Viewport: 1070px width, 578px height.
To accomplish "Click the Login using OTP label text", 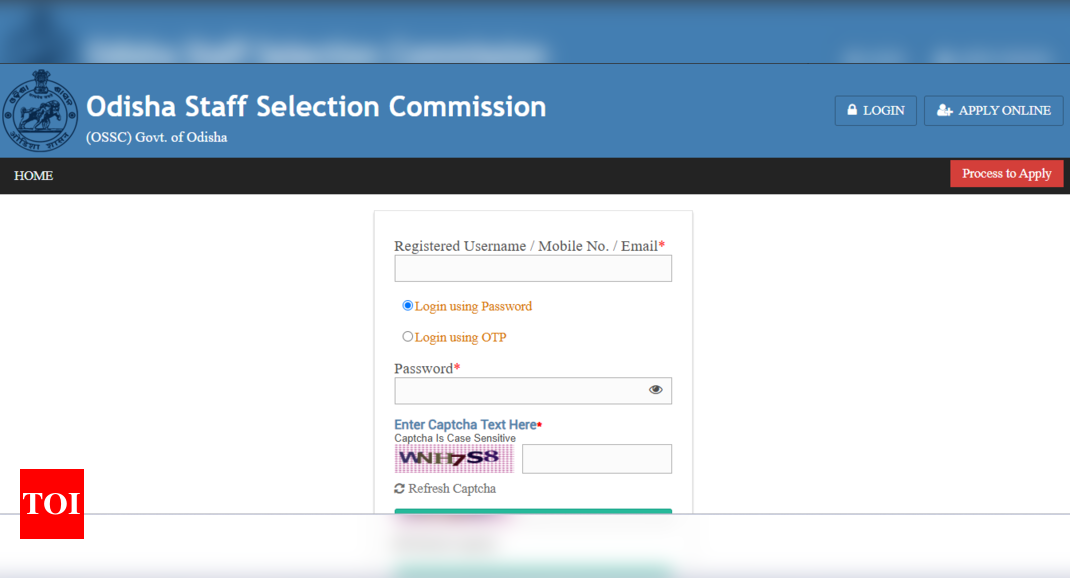I will coord(461,337).
